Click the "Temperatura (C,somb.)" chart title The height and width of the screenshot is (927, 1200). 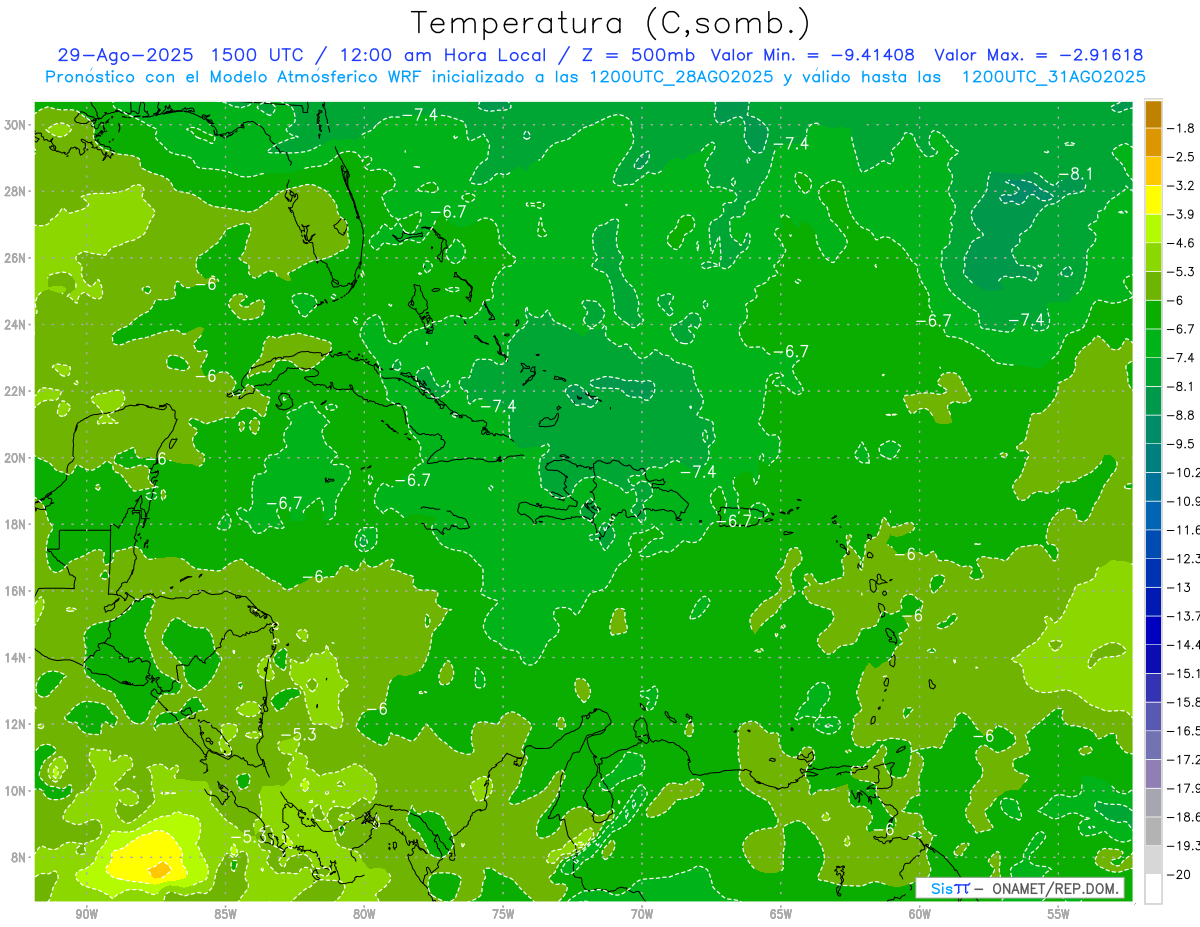[x=611, y=24]
